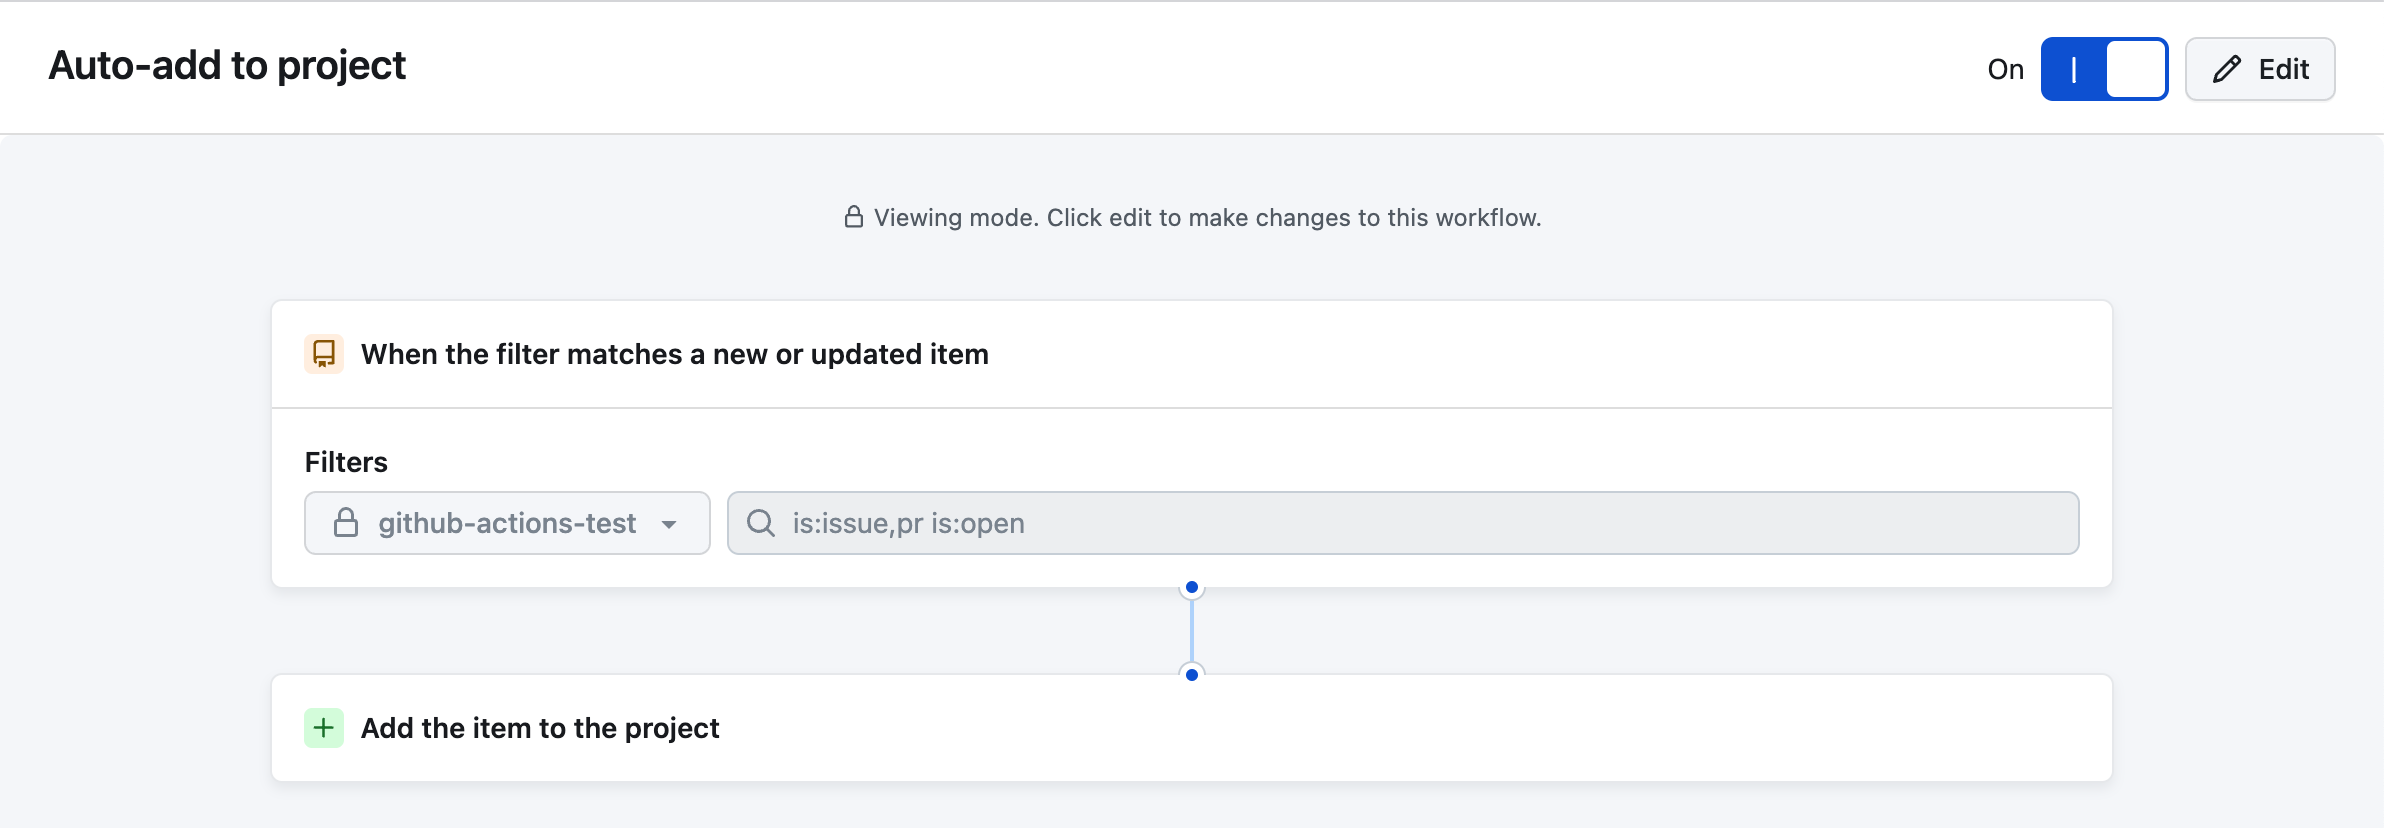Toggle the workflow On switch
The height and width of the screenshot is (828, 2384).
point(2104,69)
